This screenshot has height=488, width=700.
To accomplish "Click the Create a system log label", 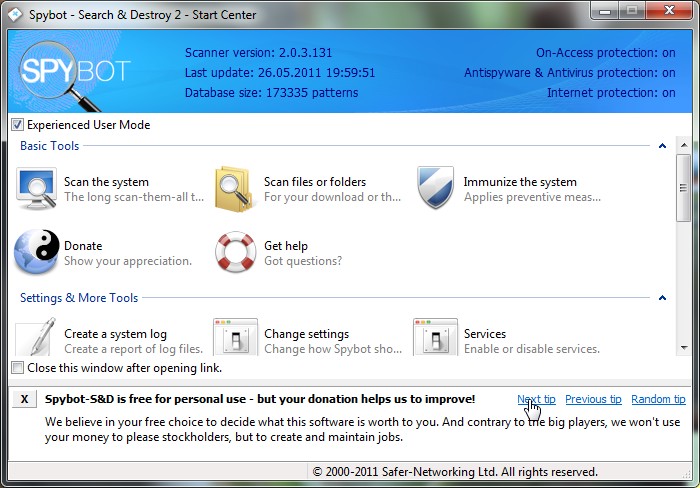I will click(116, 334).
